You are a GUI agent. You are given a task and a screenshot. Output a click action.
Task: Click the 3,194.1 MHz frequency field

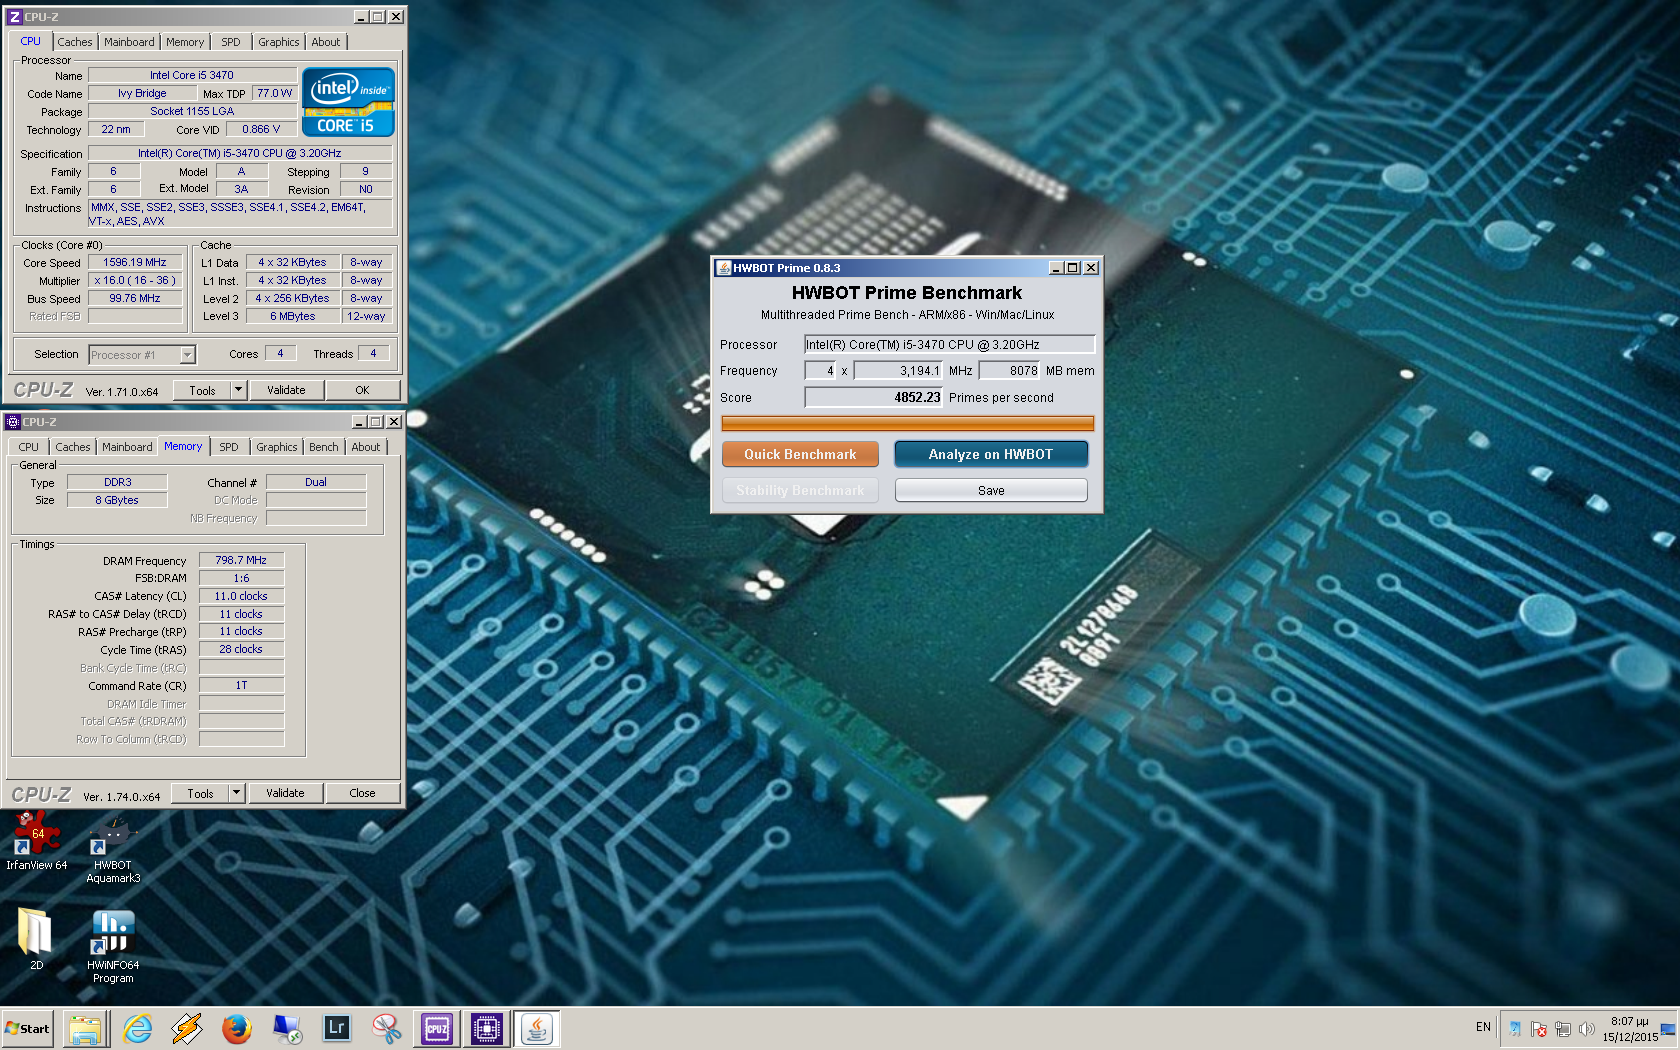click(898, 371)
